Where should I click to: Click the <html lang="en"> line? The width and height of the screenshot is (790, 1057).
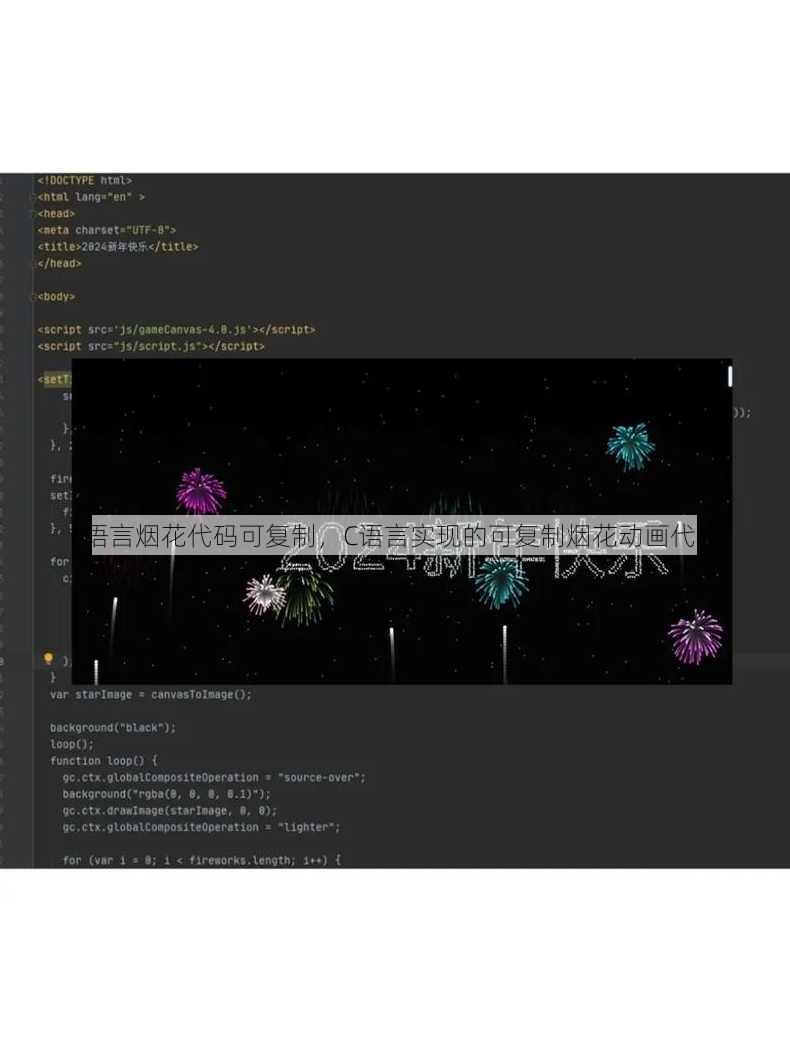(91, 197)
